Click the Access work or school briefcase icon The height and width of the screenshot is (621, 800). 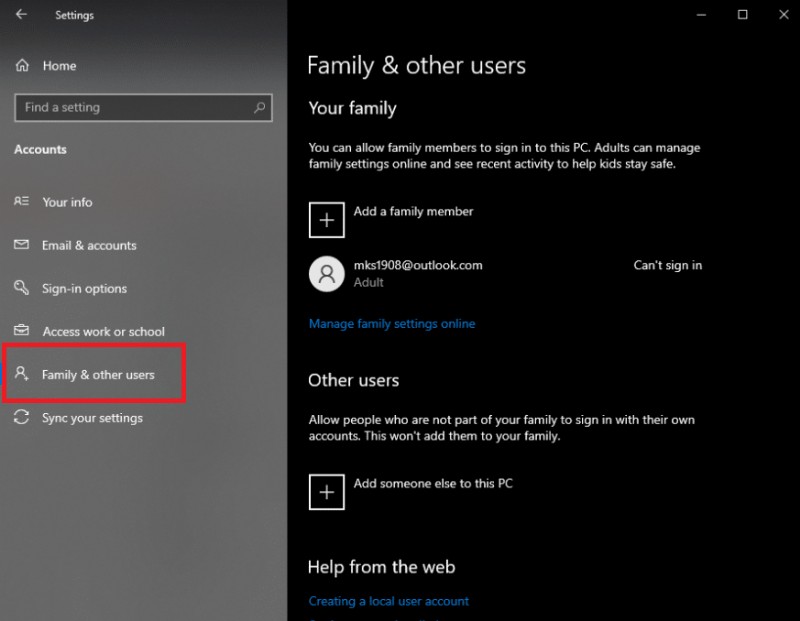click(x=22, y=331)
